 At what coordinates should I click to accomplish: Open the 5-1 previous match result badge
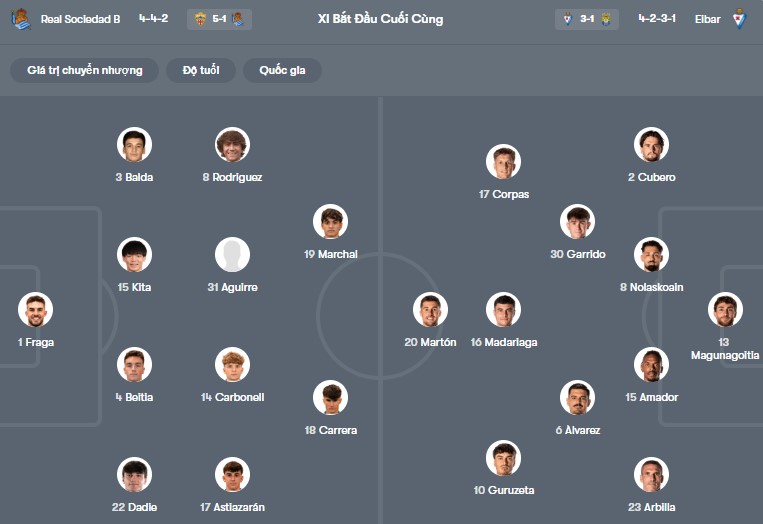coord(219,19)
